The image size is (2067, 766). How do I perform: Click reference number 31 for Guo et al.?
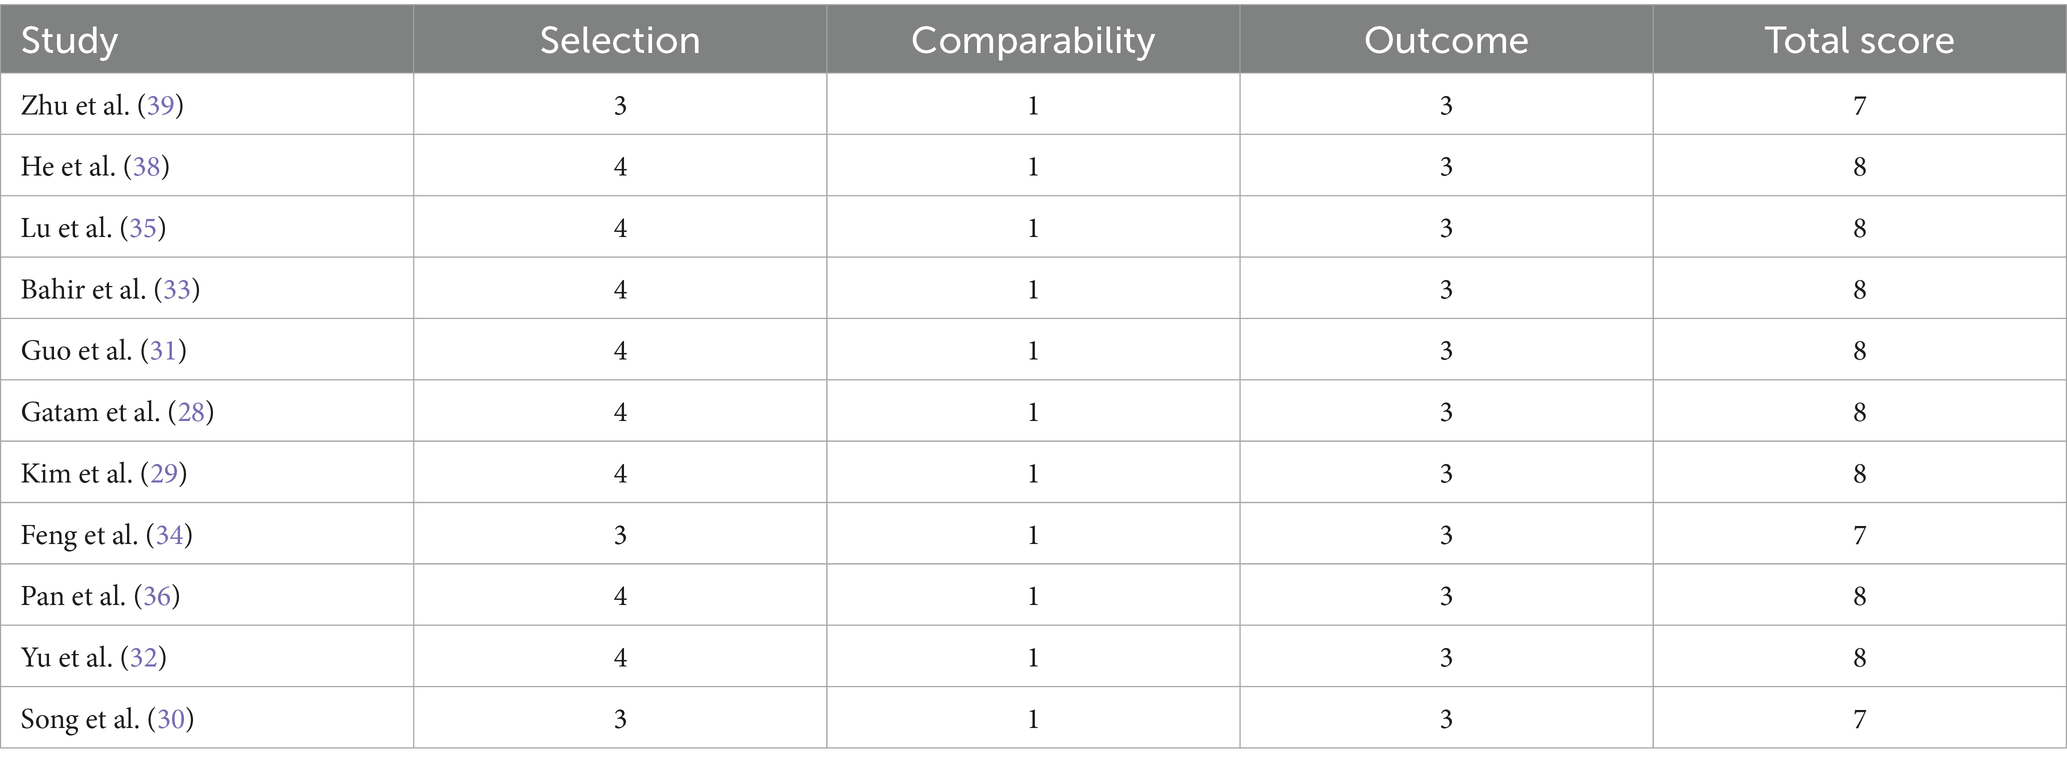point(164,351)
